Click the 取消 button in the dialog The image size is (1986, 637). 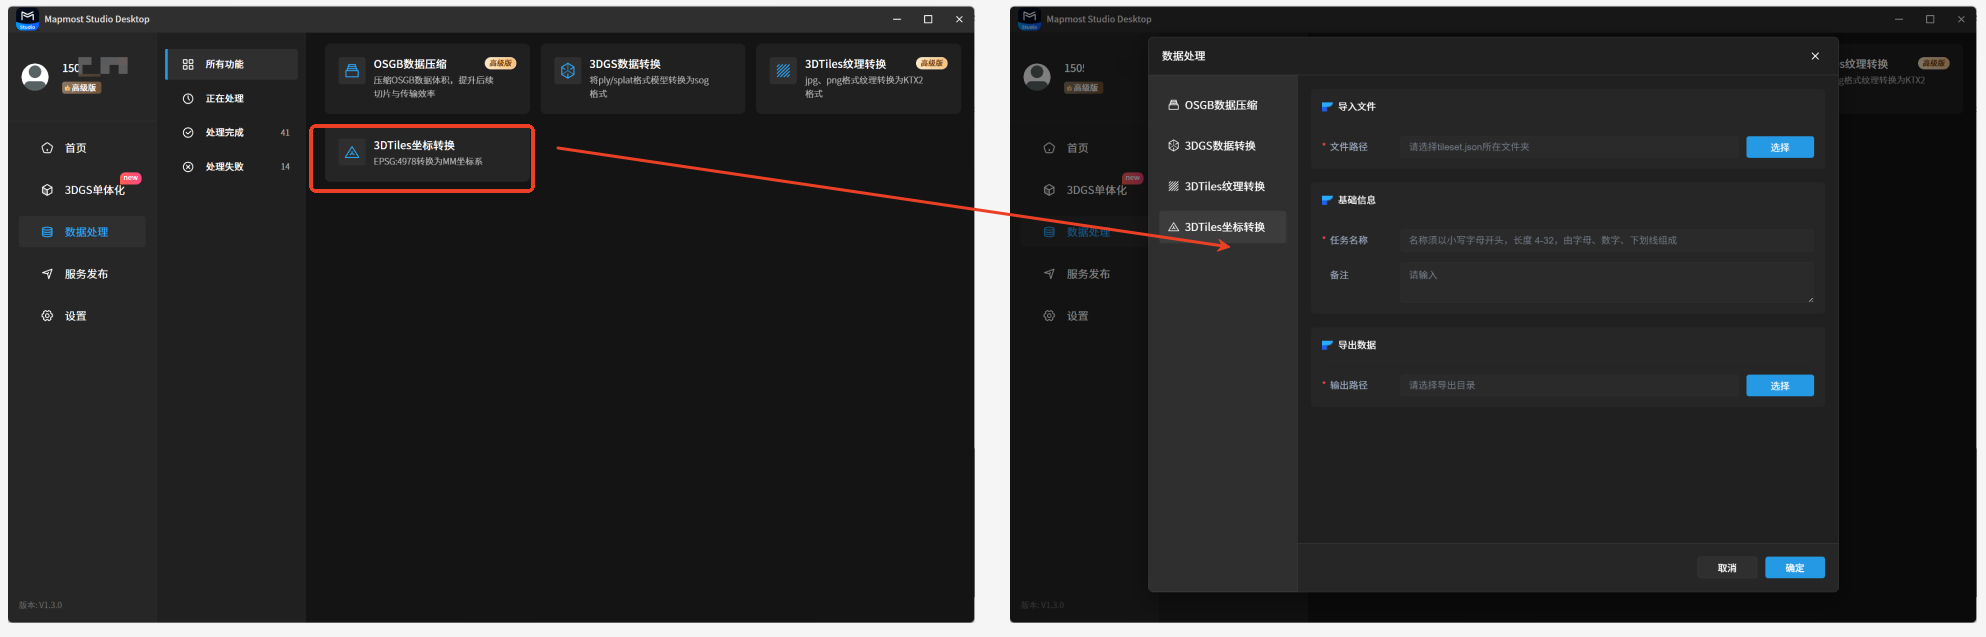pyautogui.click(x=1727, y=568)
